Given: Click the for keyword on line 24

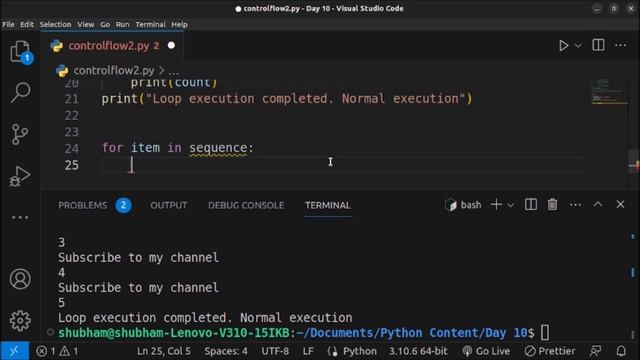Looking at the screenshot, I should [112, 148].
